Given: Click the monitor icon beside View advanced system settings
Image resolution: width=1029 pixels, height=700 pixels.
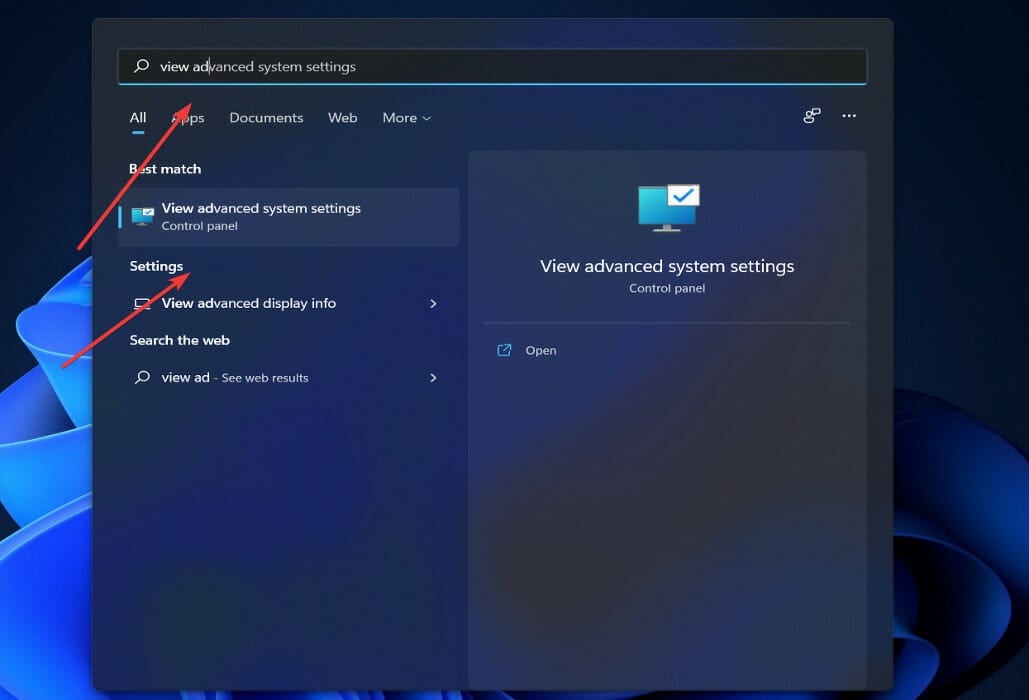Looking at the screenshot, I should pos(142,215).
